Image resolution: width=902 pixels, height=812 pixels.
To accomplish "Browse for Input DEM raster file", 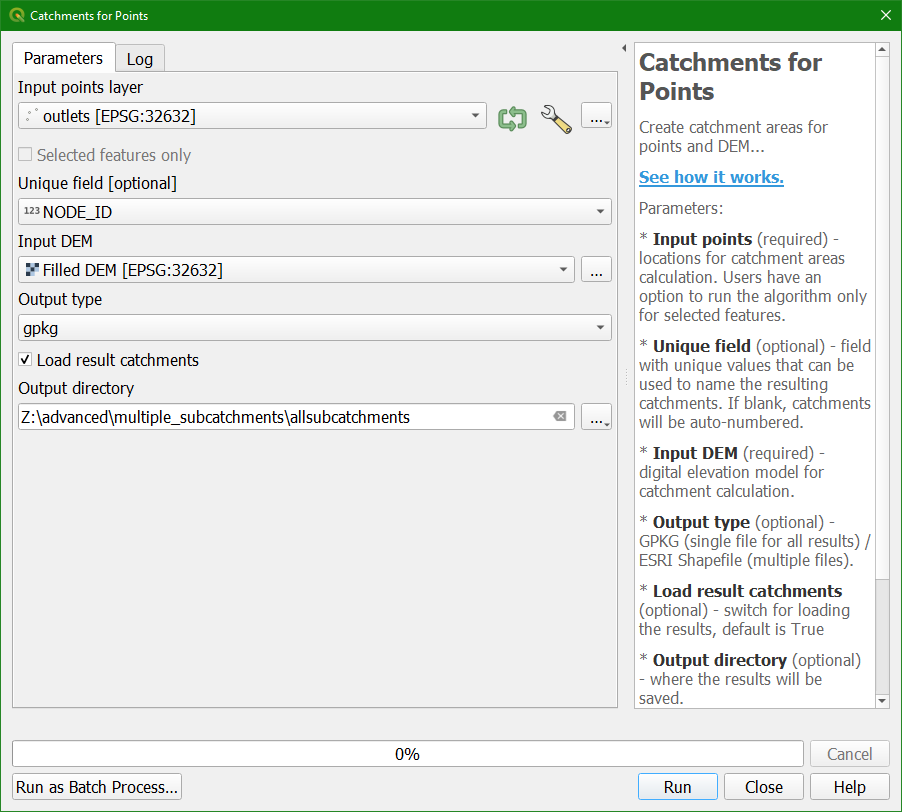I will [x=596, y=270].
